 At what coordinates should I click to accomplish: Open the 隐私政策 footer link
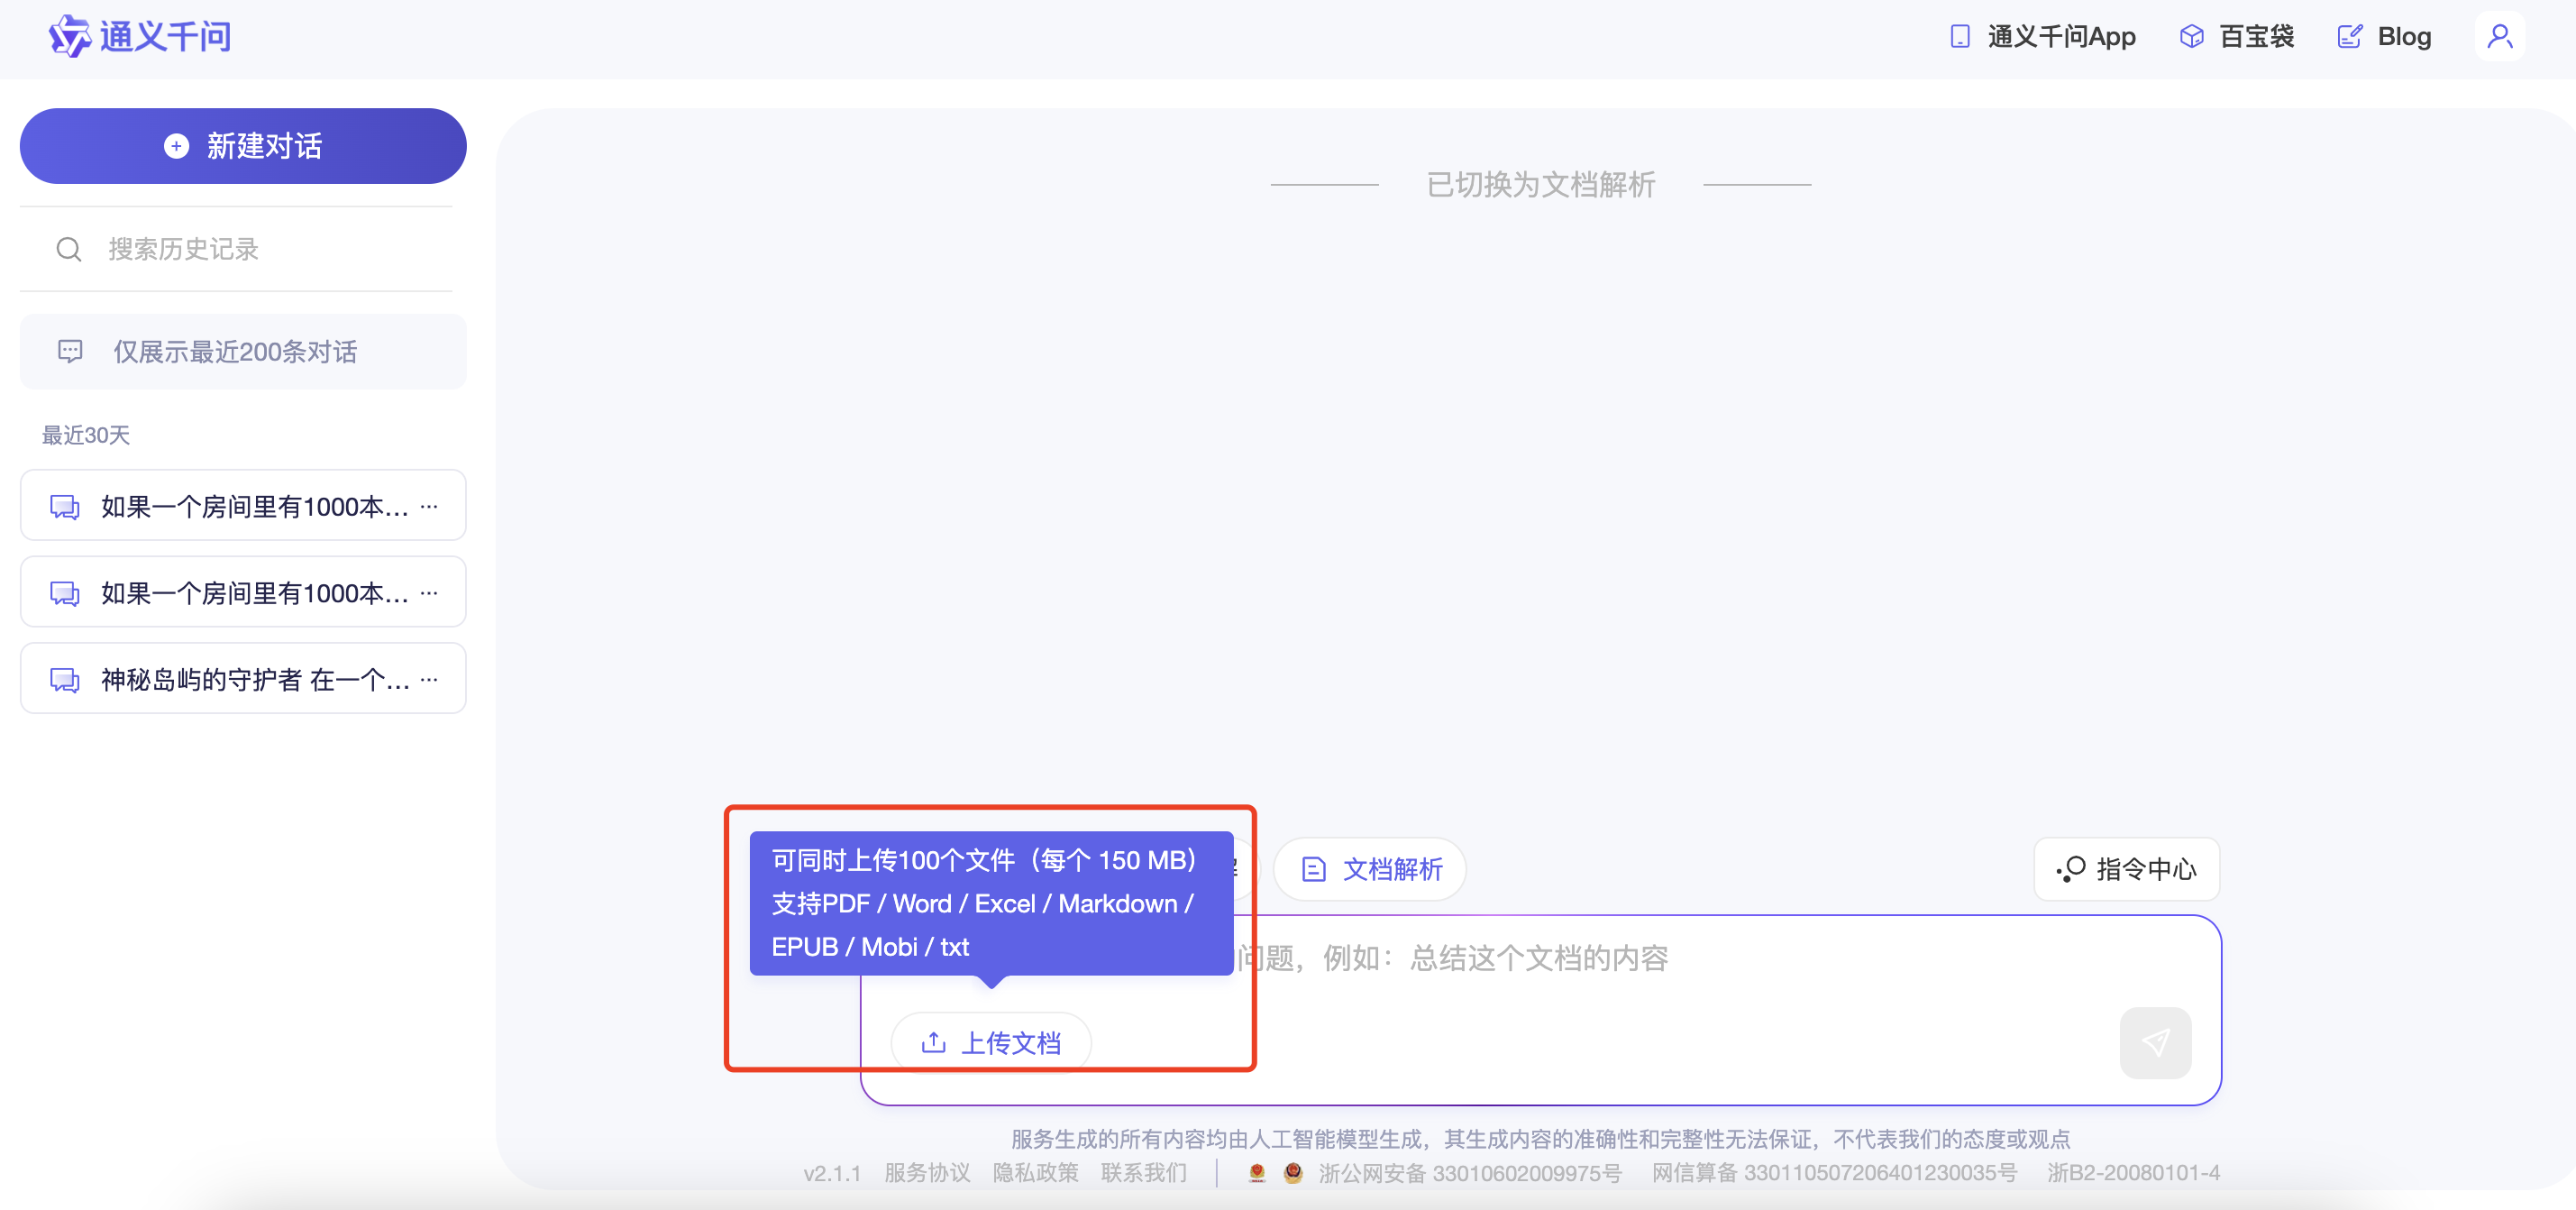[1035, 1172]
